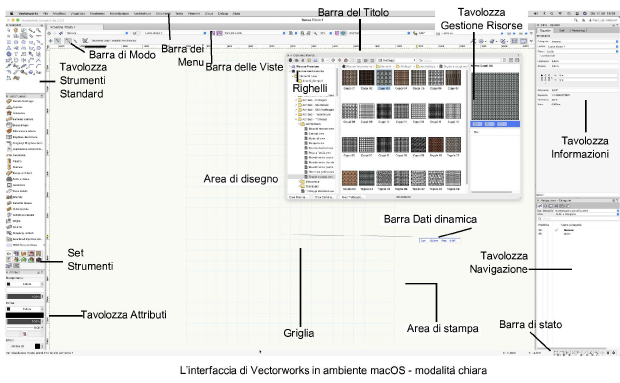Open the File menu in the menu bar
Viewport: 620px width, 383px height.
[x=46, y=13]
